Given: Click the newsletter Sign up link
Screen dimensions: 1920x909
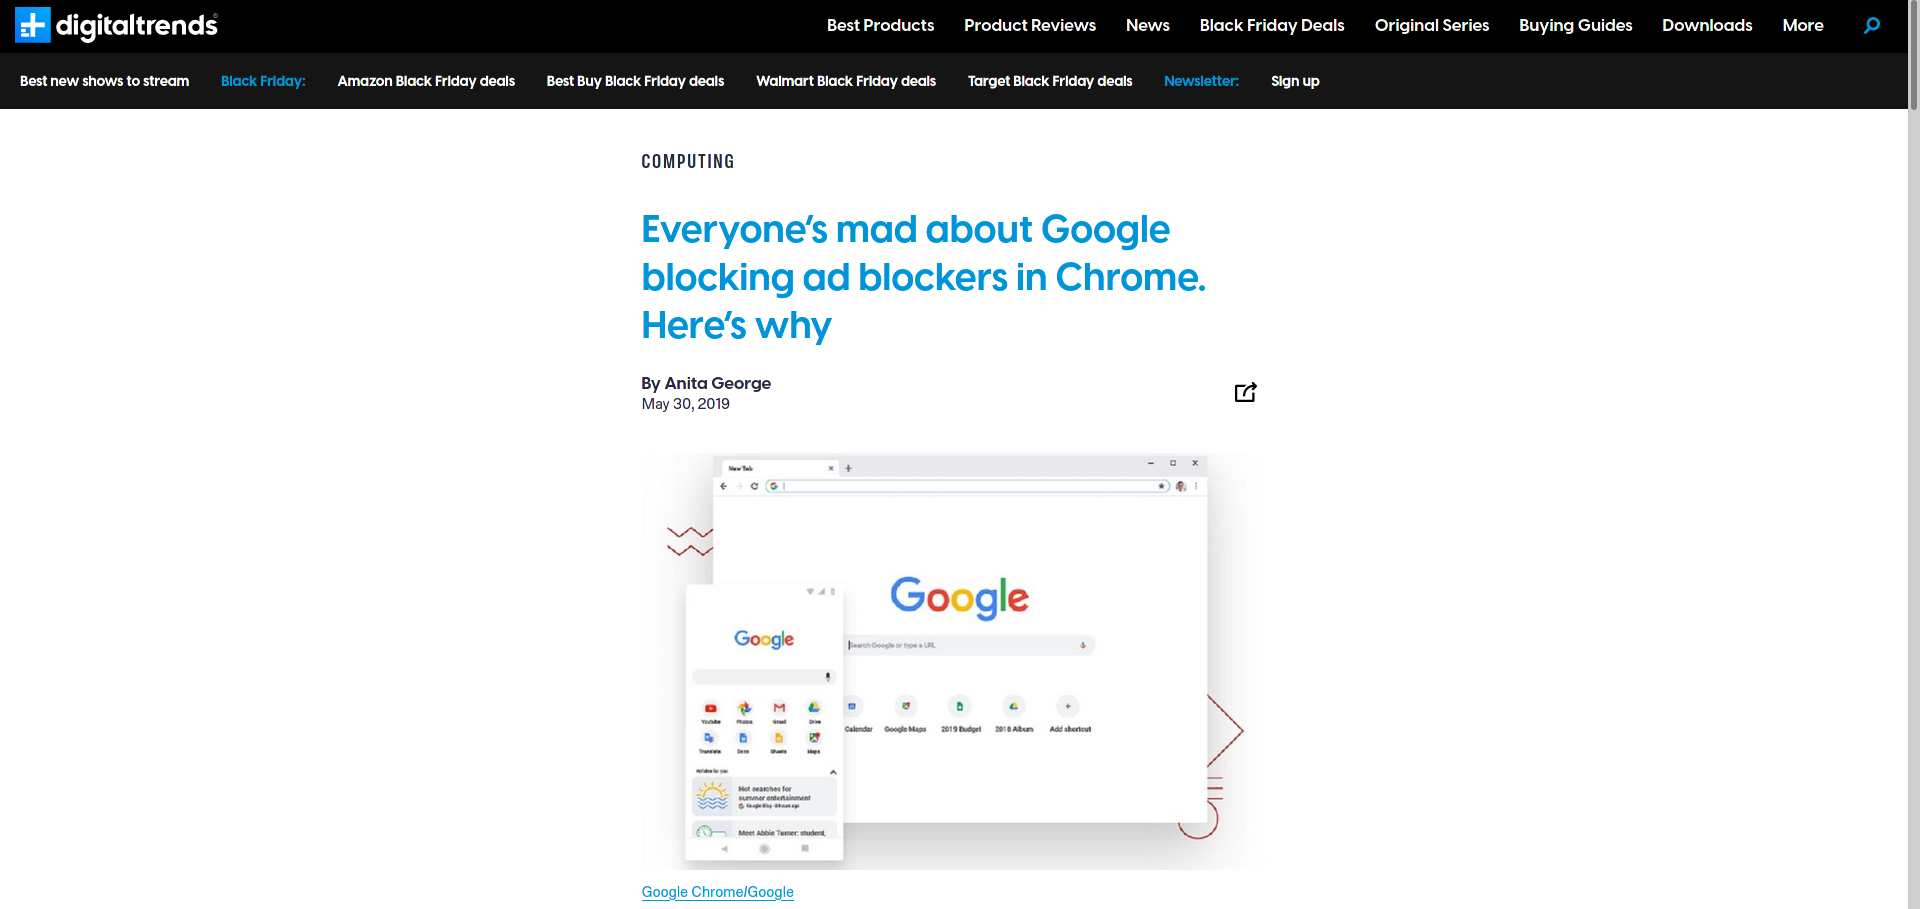Looking at the screenshot, I should (1295, 81).
